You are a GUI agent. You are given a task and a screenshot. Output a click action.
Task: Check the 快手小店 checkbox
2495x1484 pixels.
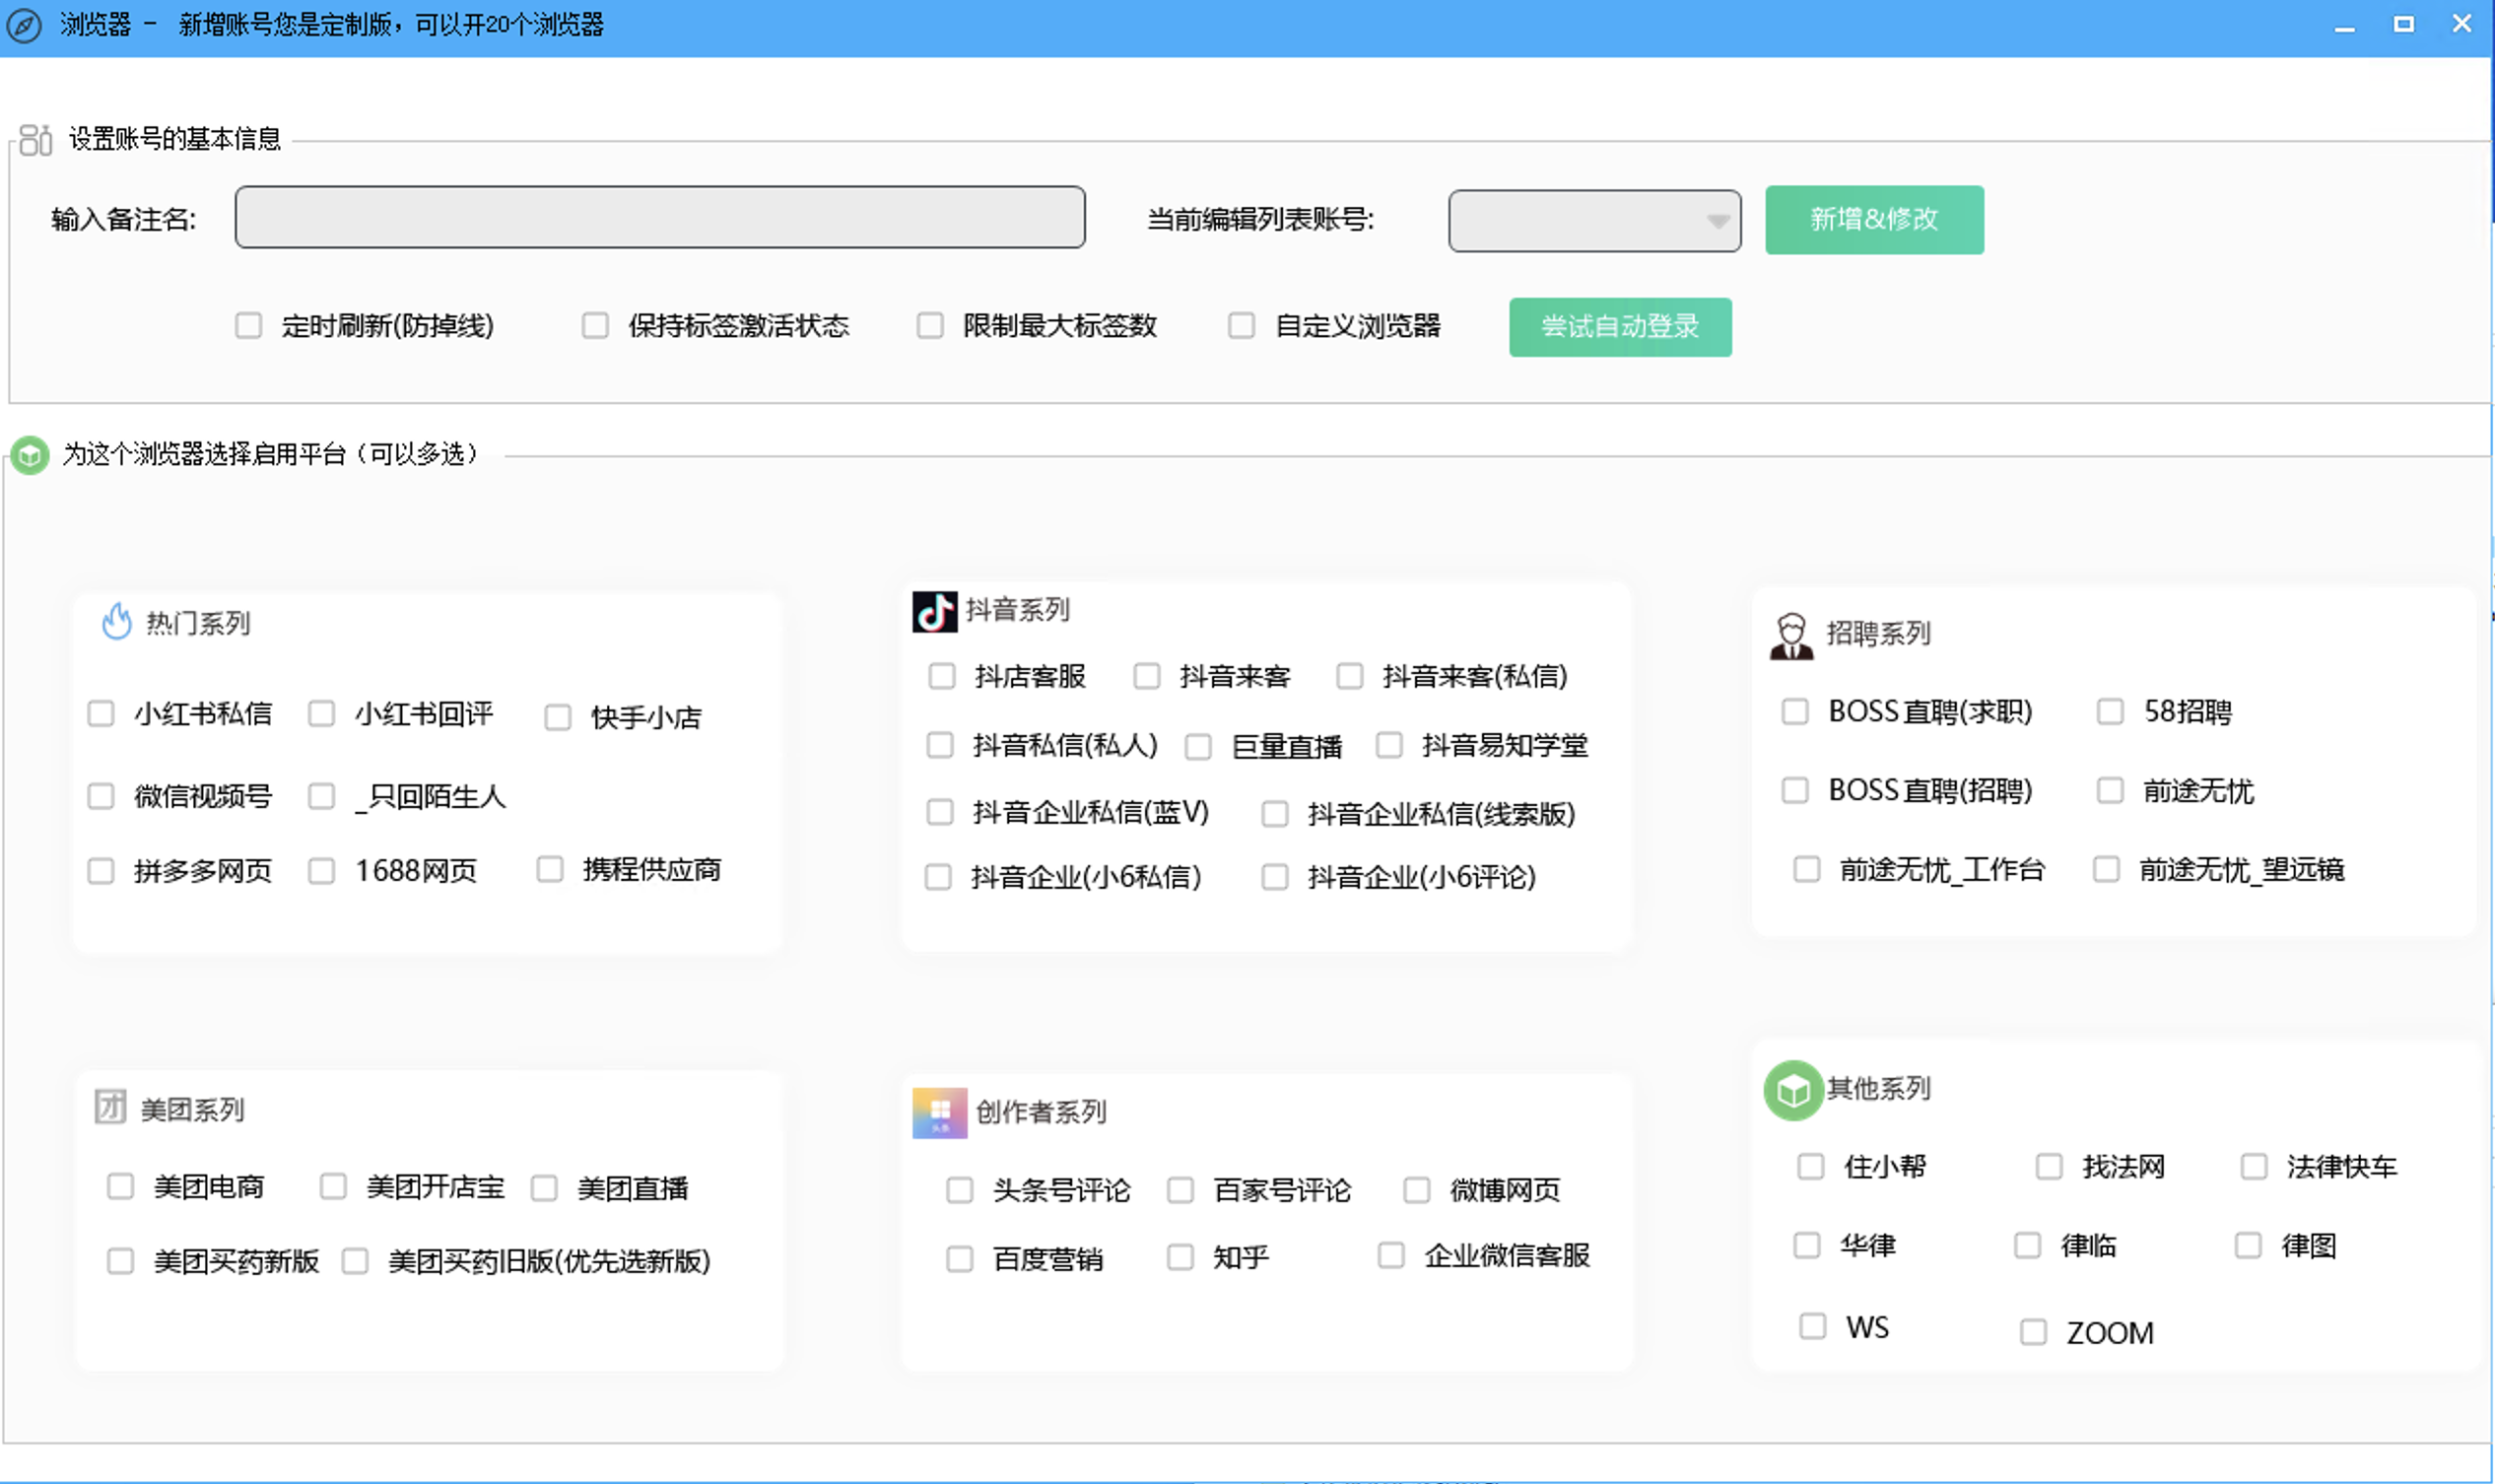pos(558,718)
